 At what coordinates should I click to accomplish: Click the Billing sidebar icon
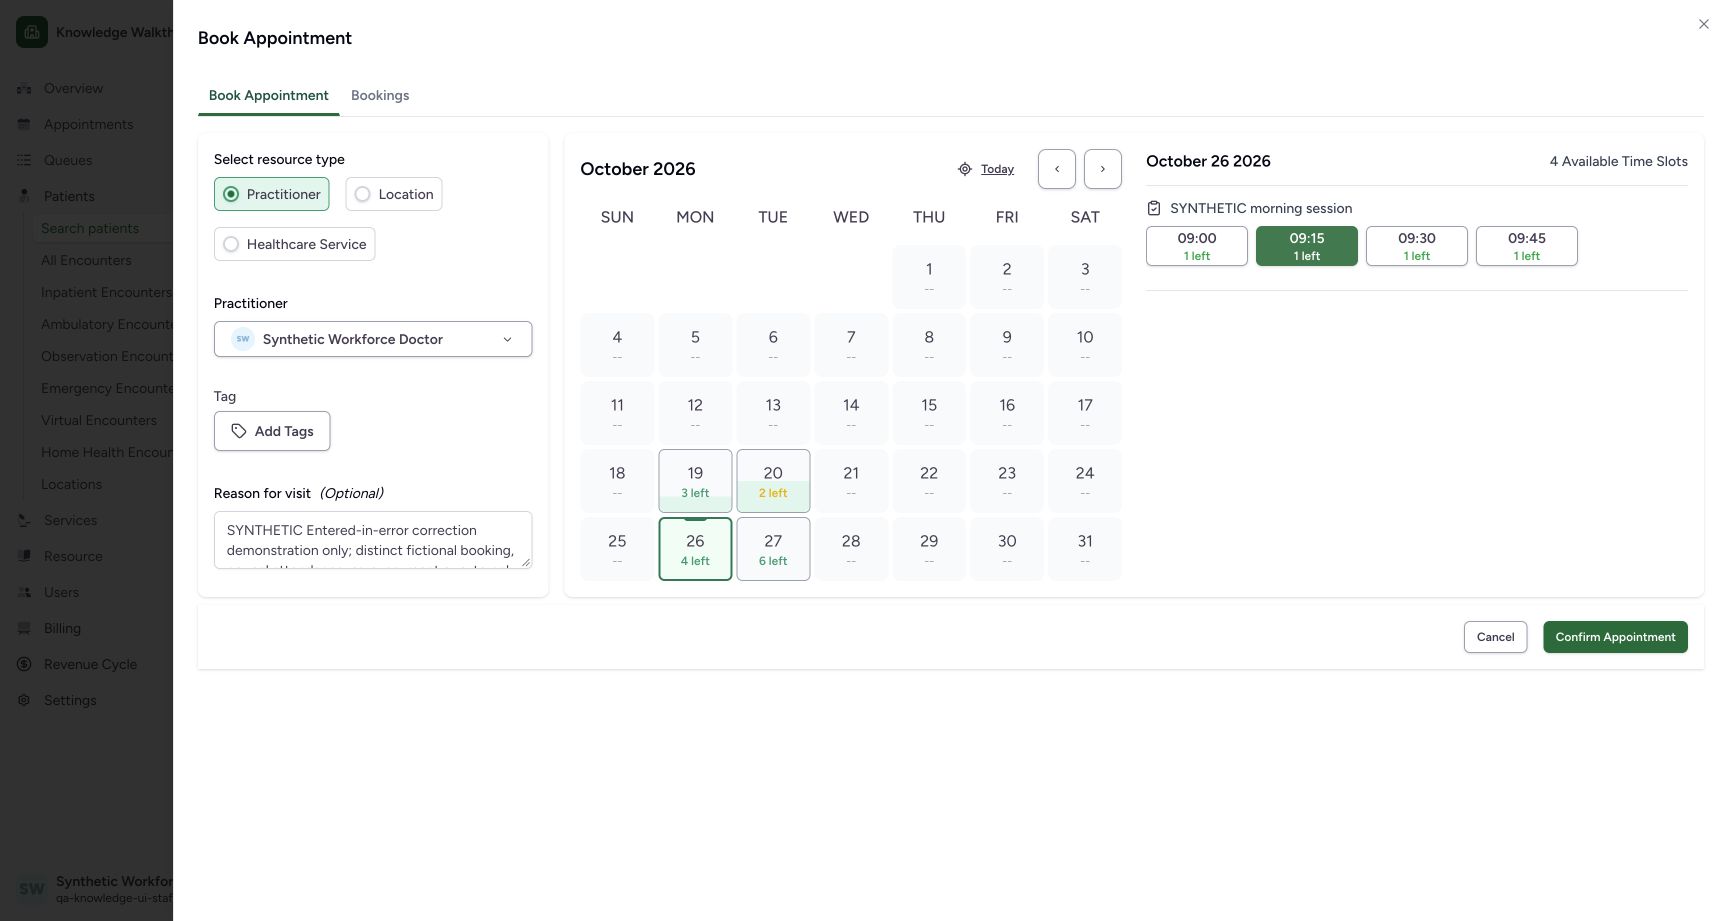click(x=24, y=628)
